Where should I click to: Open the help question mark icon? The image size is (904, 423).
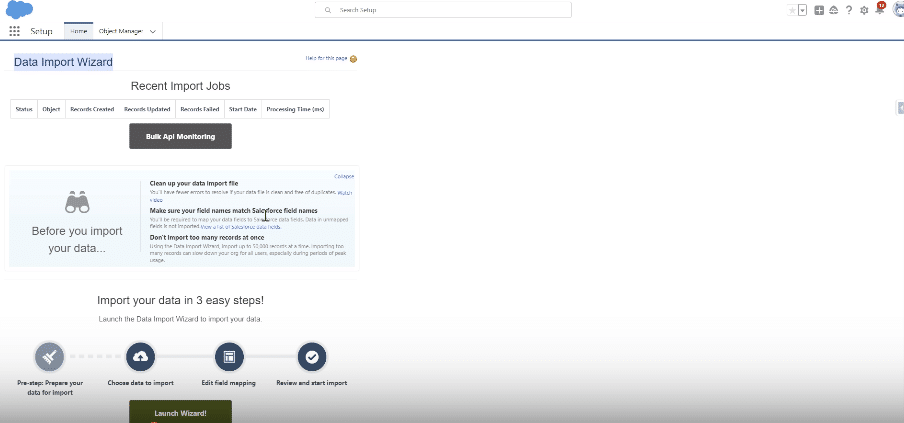[849, 10]
